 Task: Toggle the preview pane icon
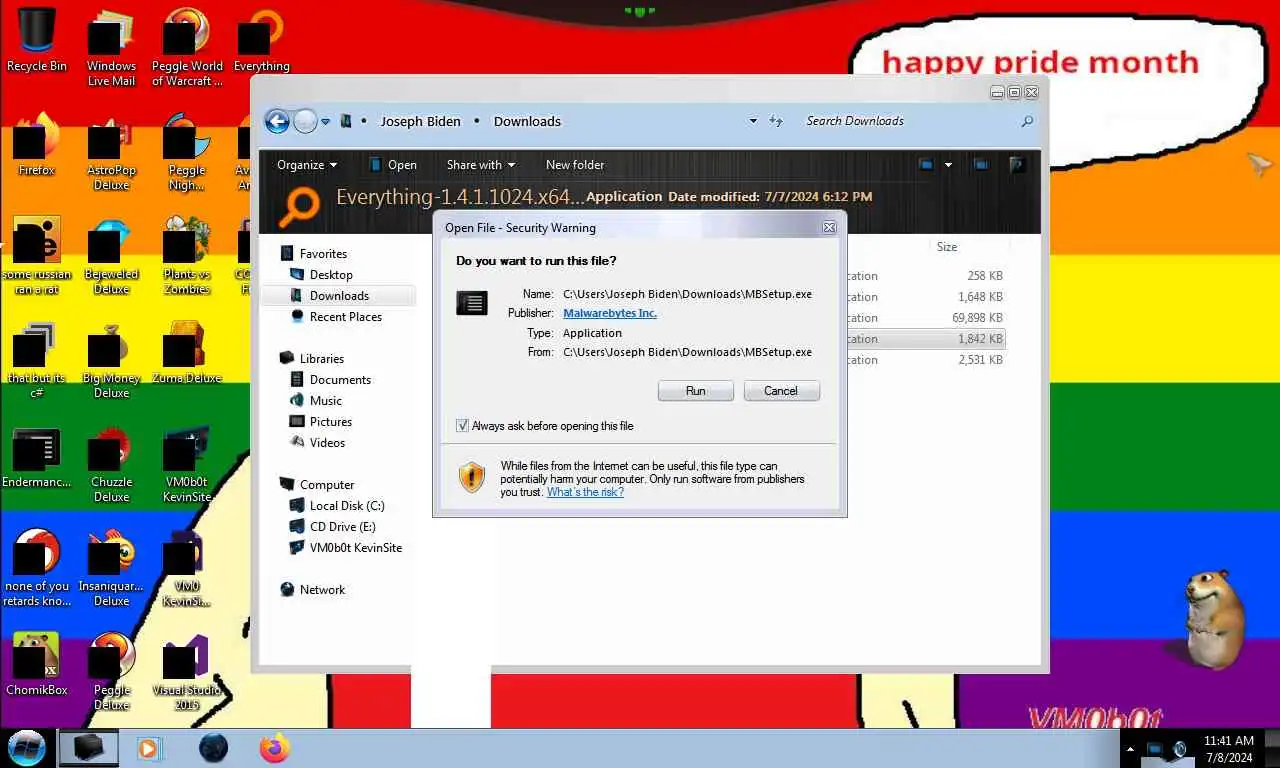[981, 165]
